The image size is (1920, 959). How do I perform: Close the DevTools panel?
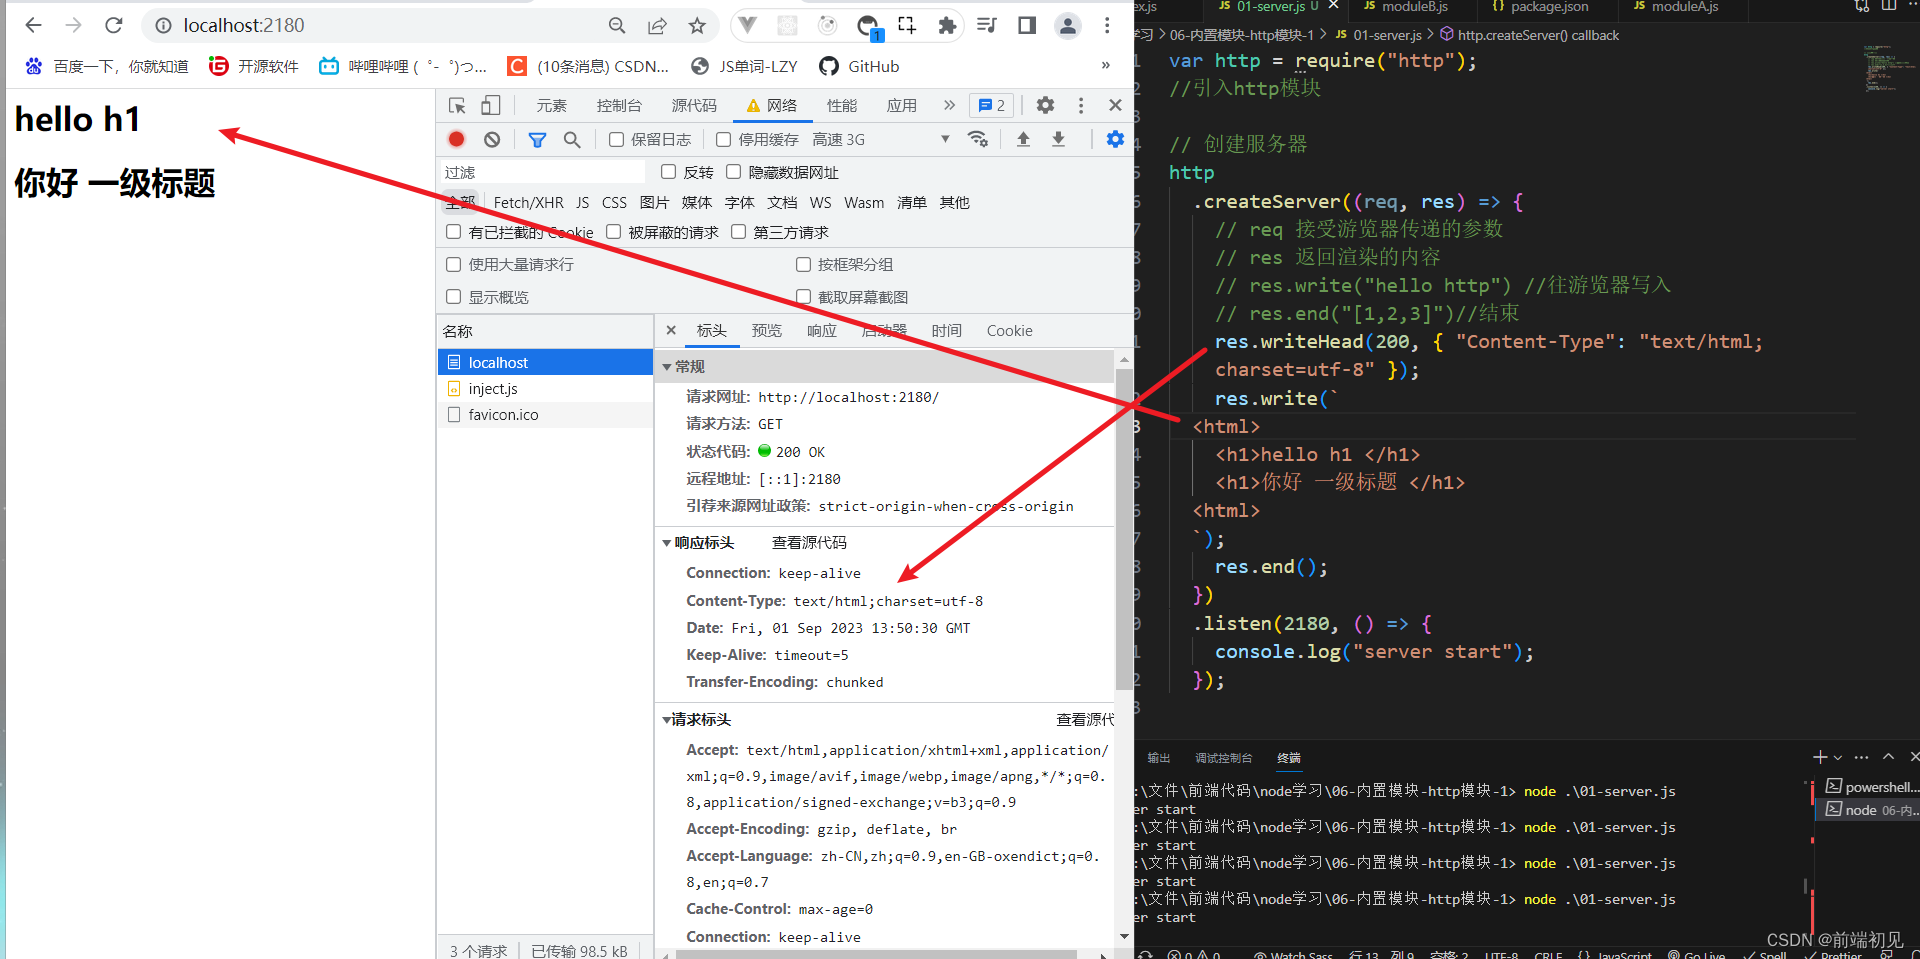click(1115, 105)
